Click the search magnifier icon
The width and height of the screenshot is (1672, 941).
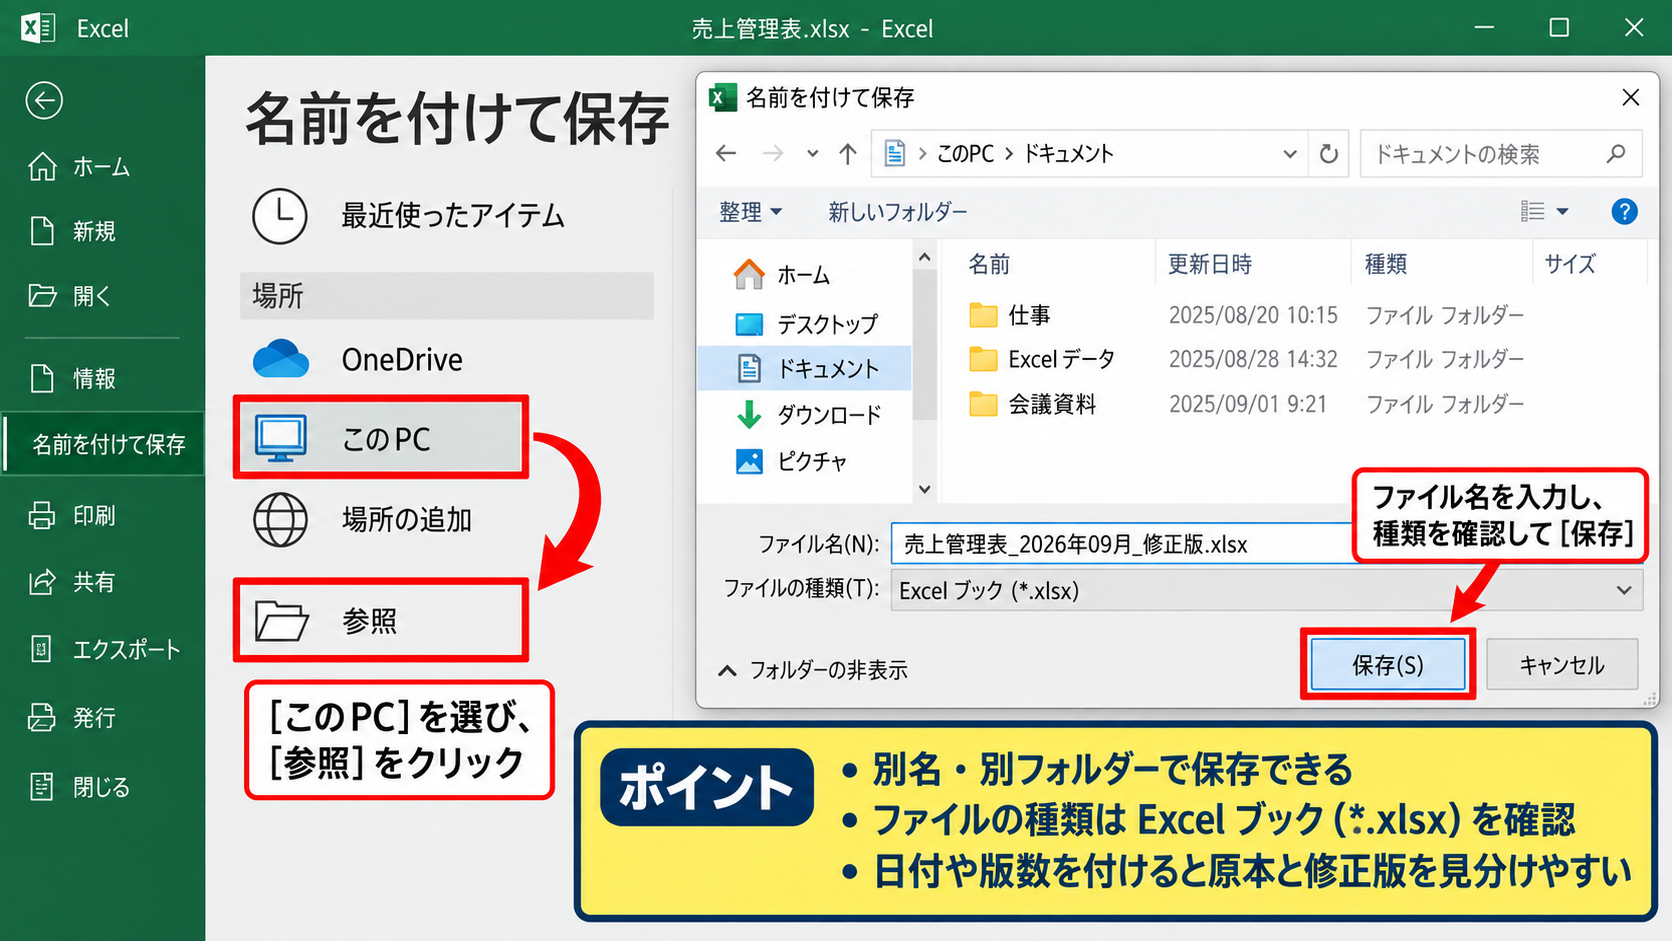pyautogui.click(x=1616, y=154)
